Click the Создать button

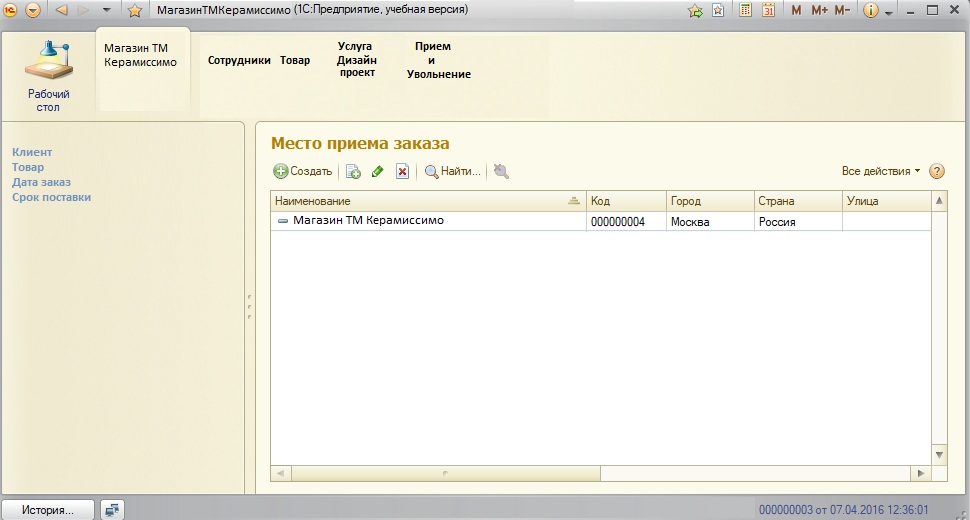coord(303,171)
